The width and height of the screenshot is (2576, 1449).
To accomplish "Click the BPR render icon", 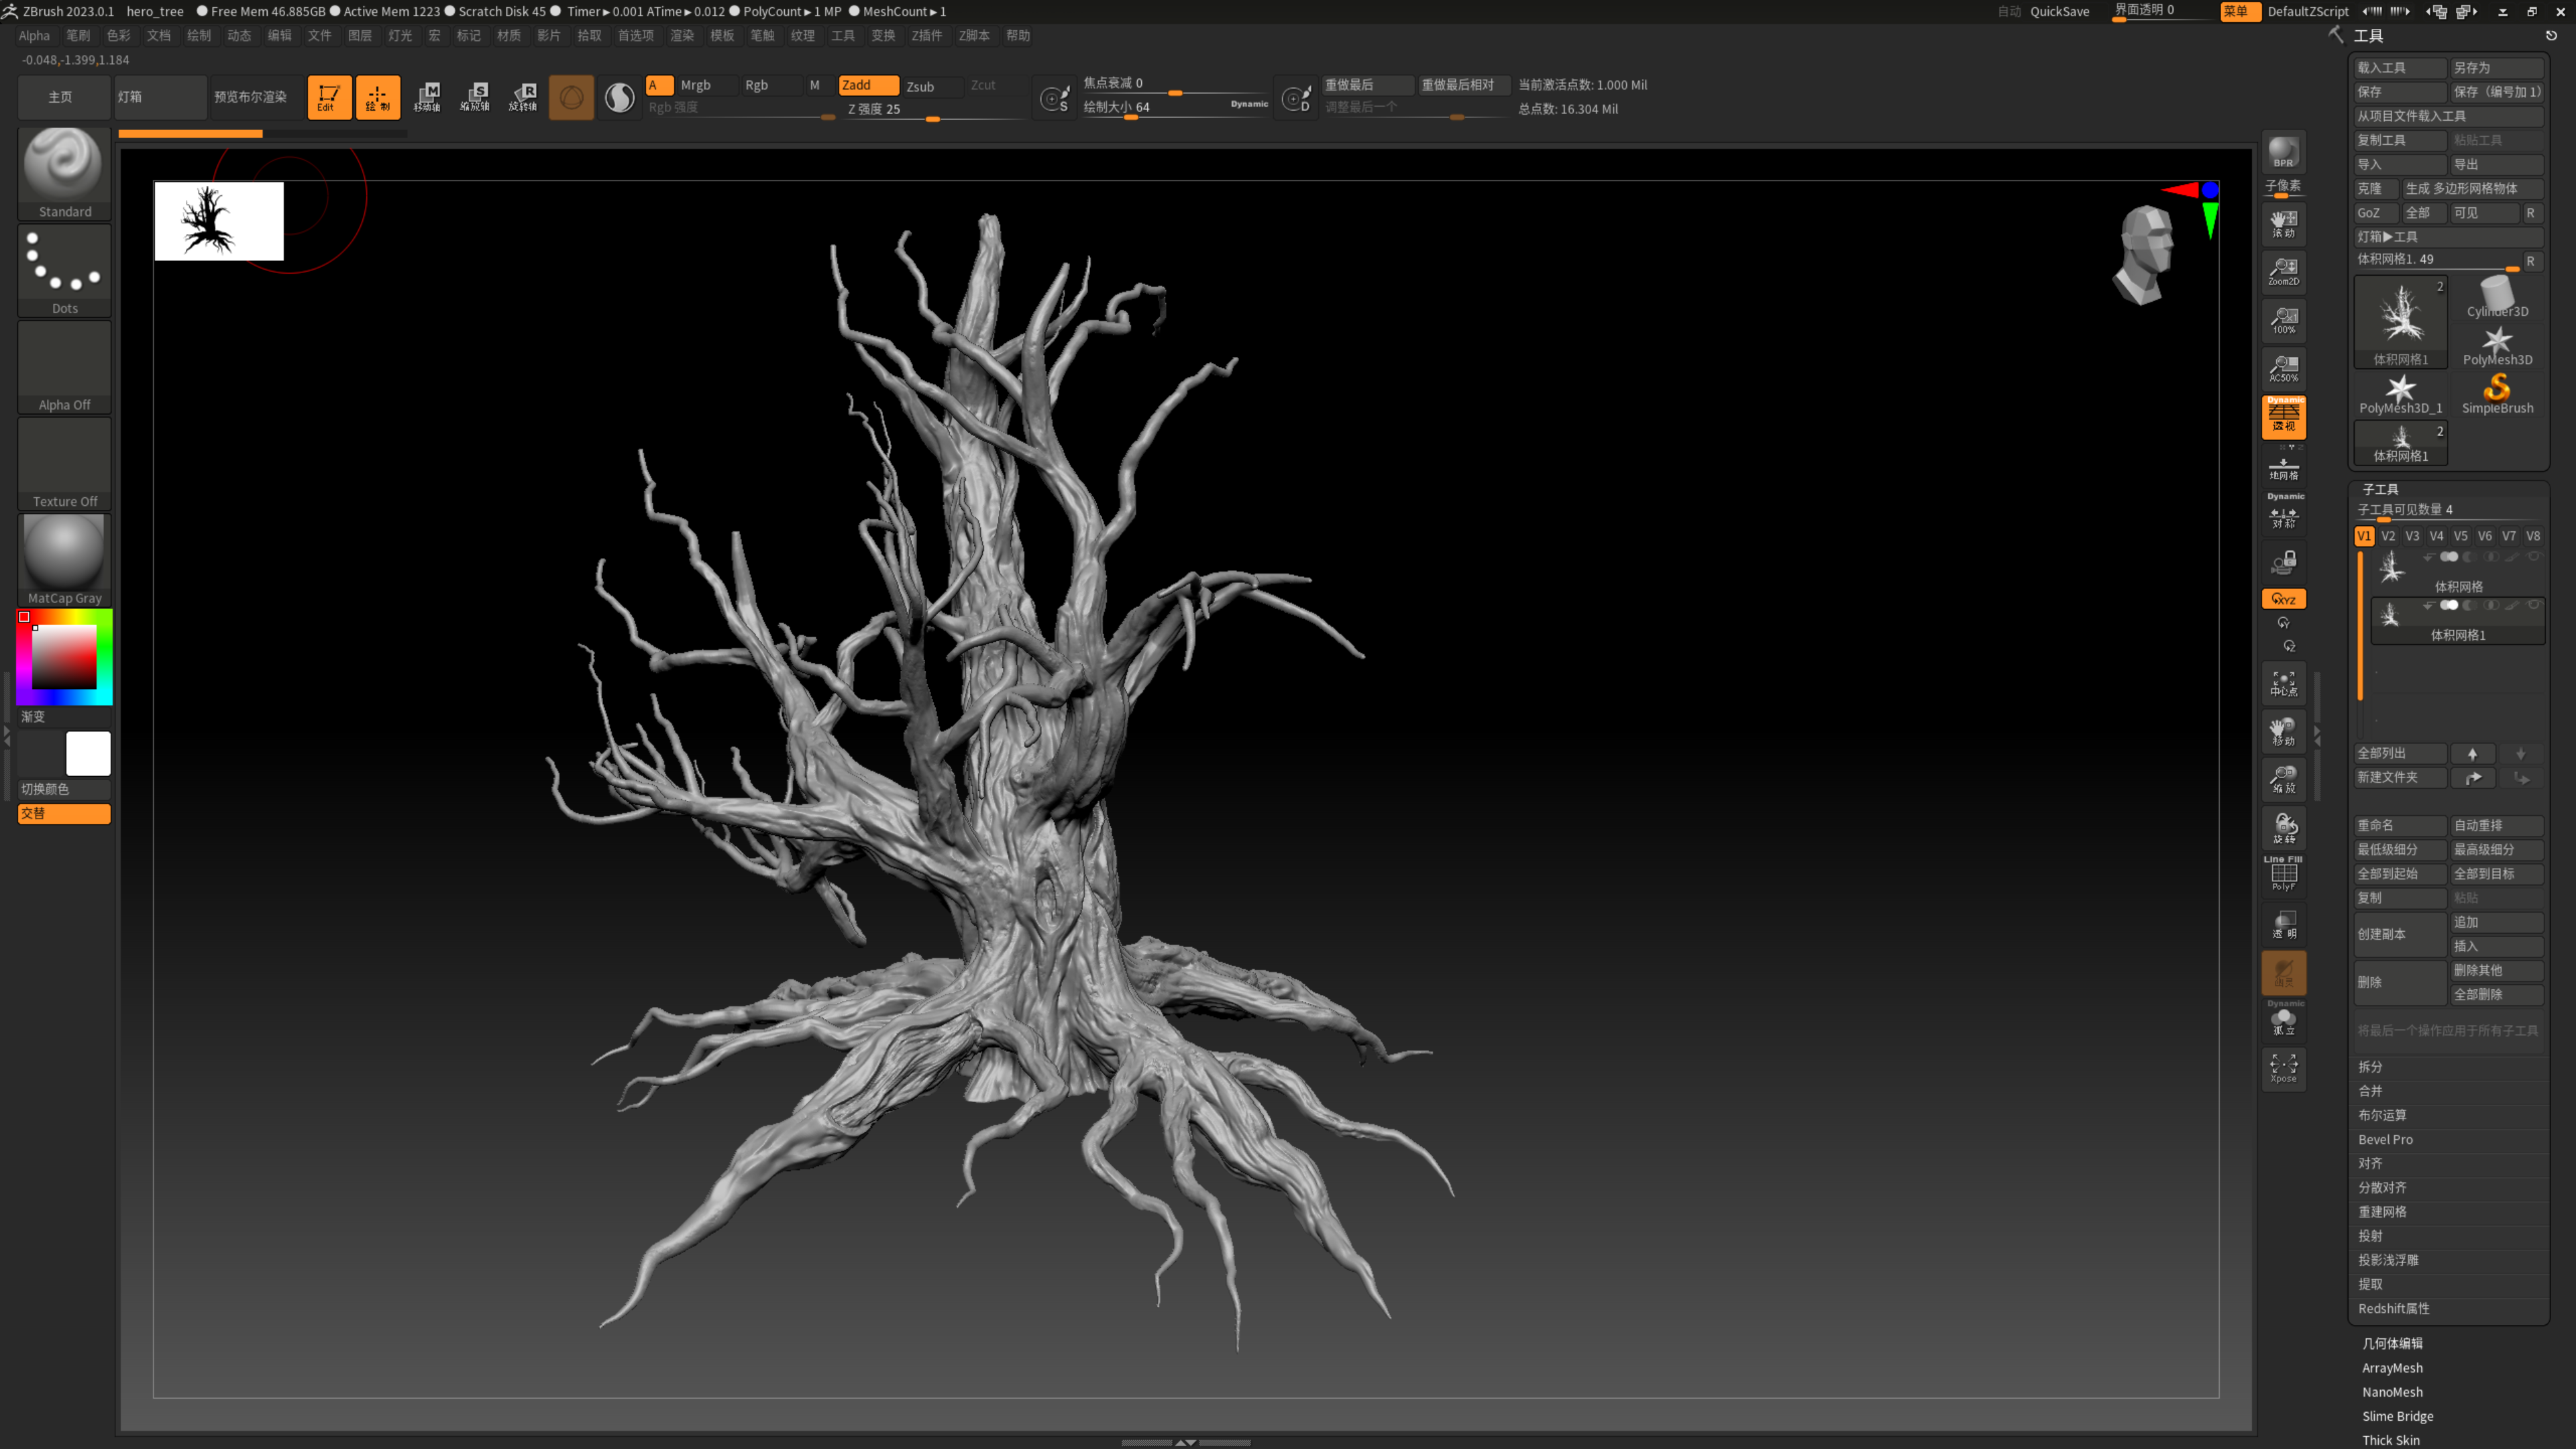I will [x=2283, y=152].
